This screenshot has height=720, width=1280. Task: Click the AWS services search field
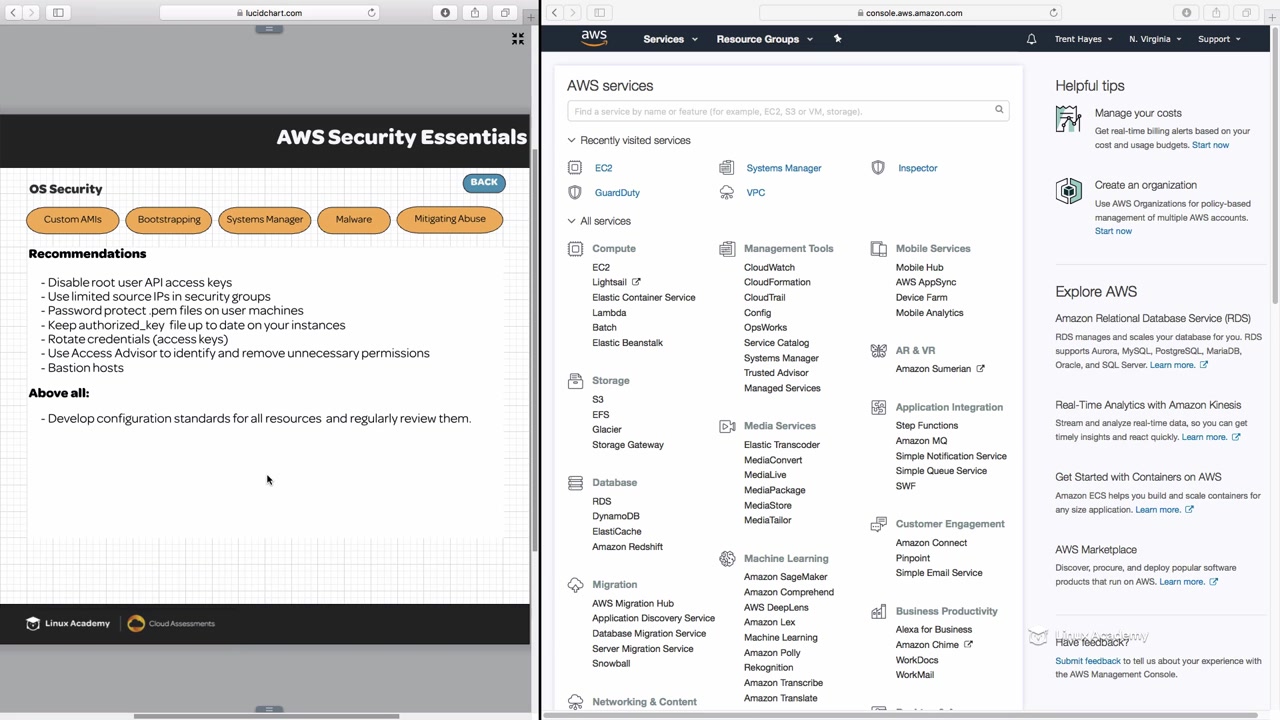coord(788,111)
